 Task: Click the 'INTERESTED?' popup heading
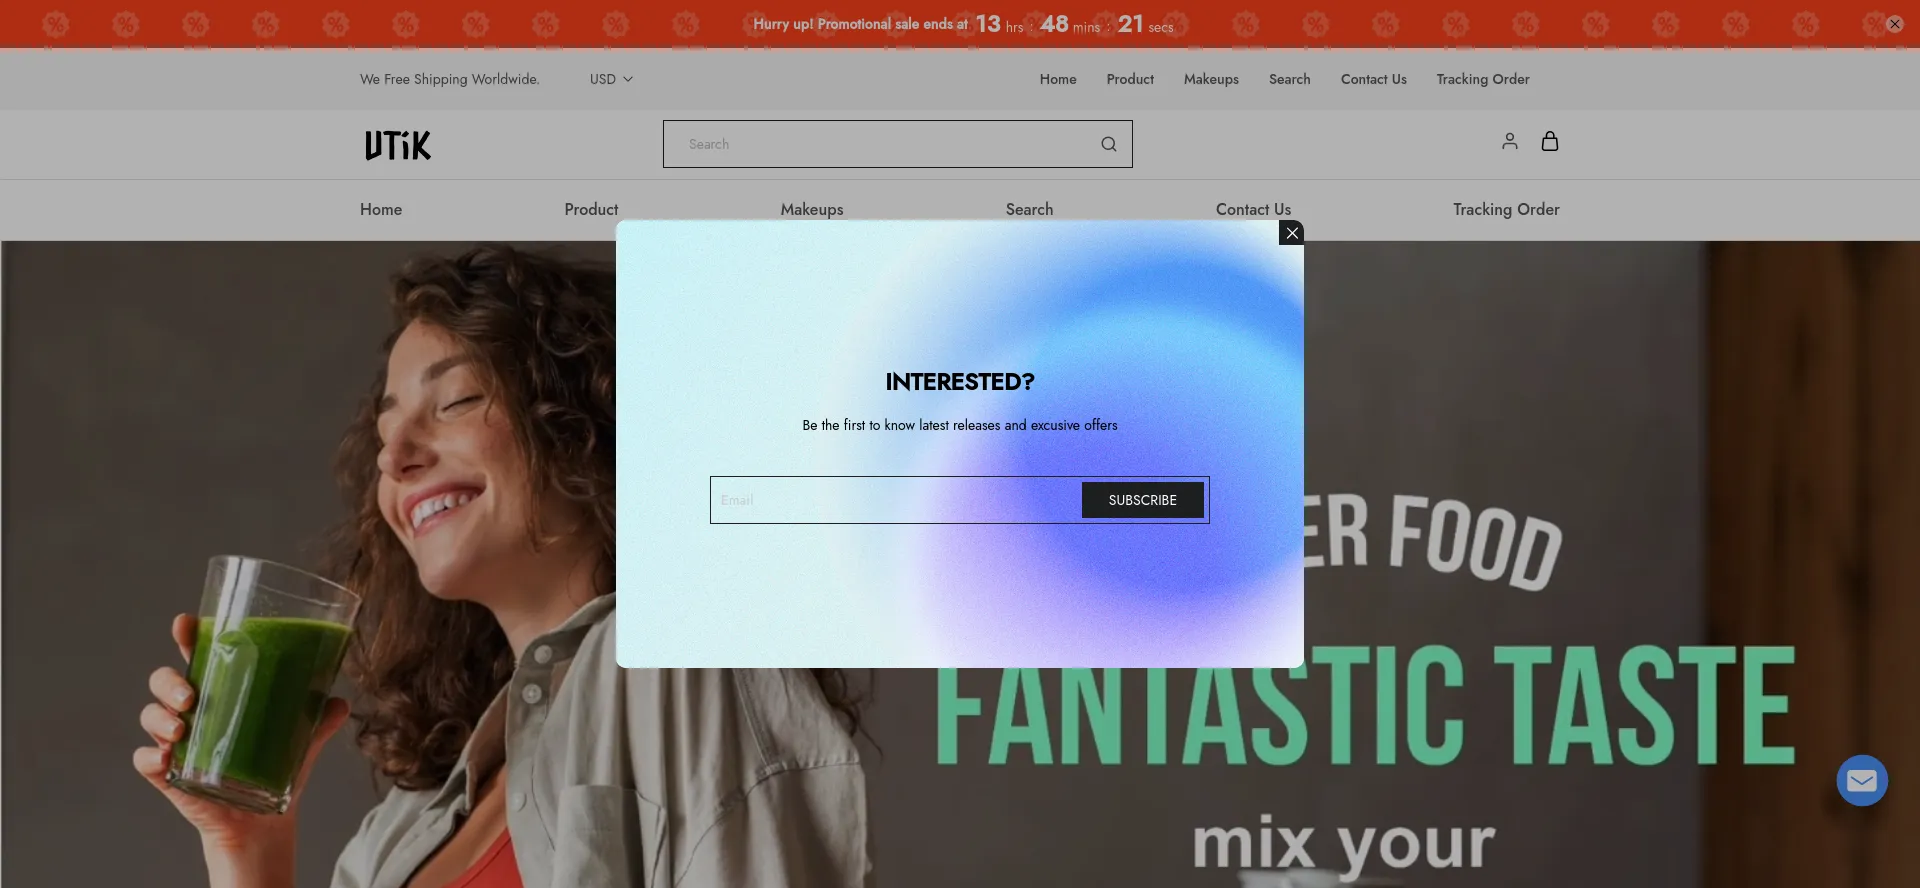pos(960,382)
